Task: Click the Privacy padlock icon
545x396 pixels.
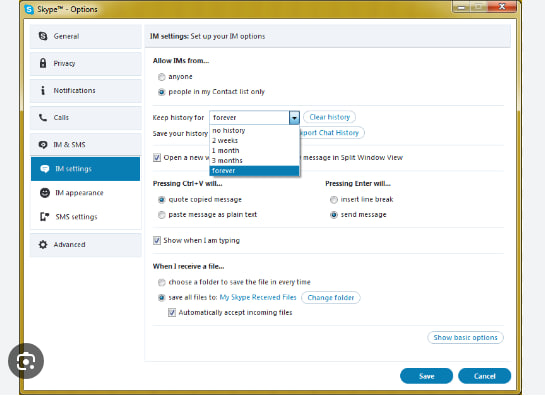Action: (43, 63)
